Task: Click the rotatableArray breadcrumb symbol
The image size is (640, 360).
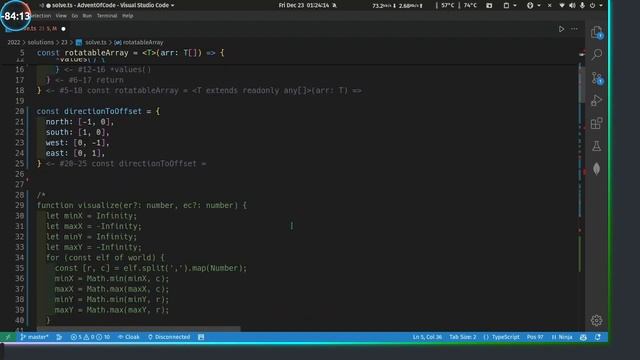Action: pos(143,42)
